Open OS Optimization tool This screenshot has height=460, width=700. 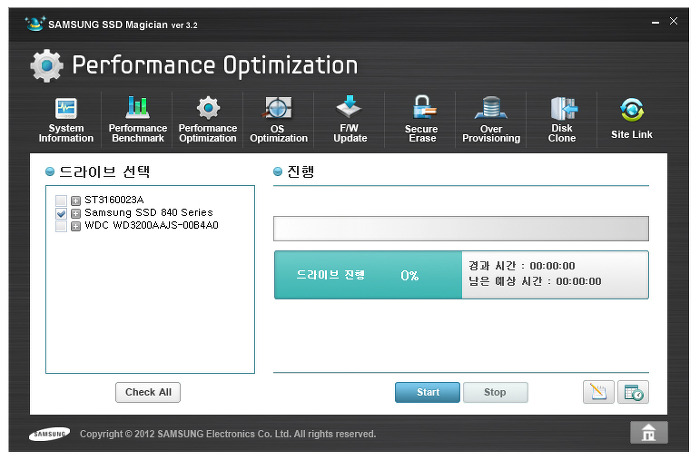[x=279, y=120]
